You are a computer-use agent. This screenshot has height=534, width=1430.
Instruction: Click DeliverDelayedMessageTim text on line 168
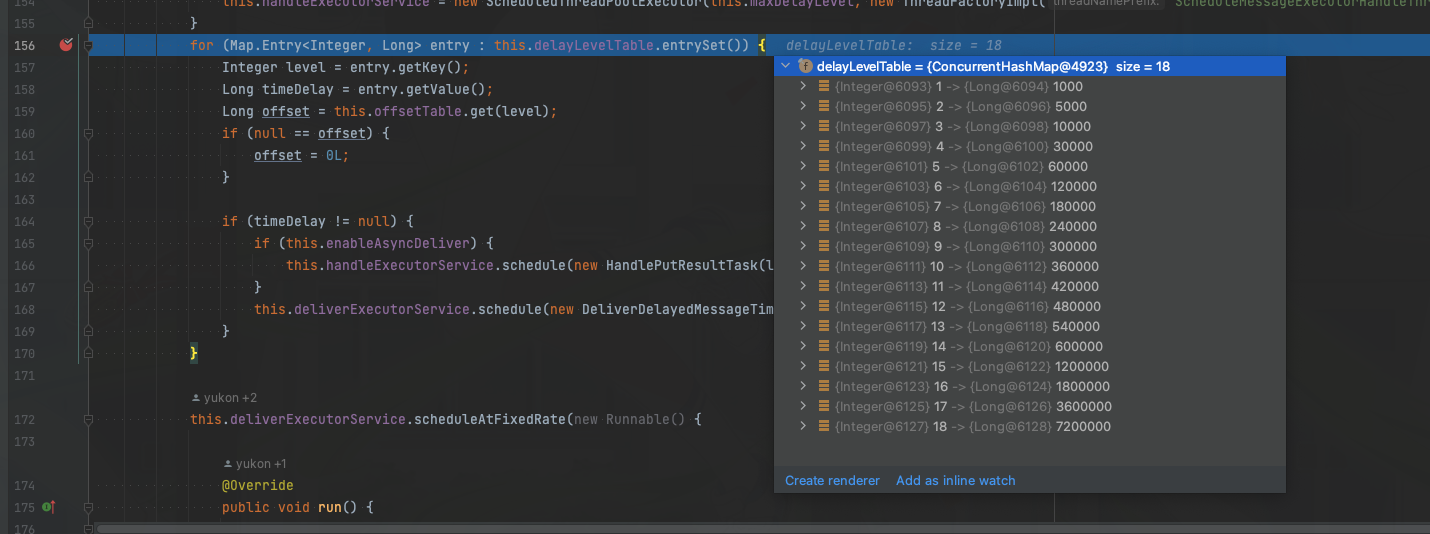[x=678, y=309]
